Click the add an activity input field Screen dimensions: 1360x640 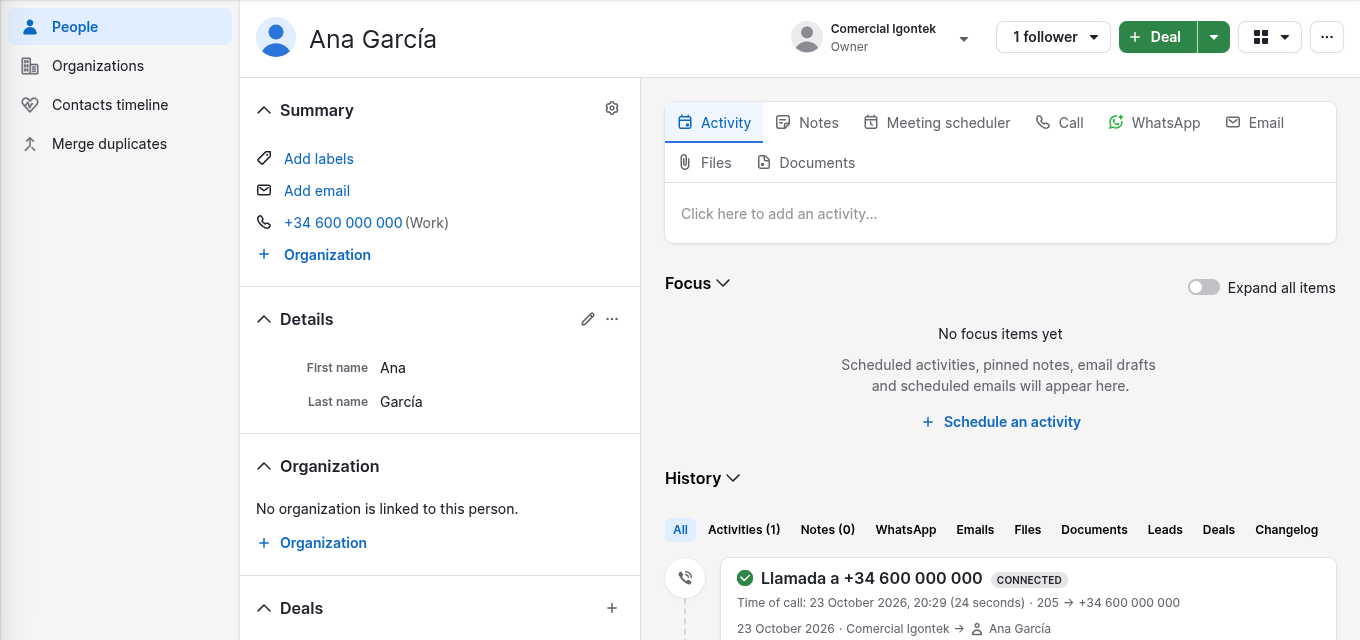[x=1000, y=213]
